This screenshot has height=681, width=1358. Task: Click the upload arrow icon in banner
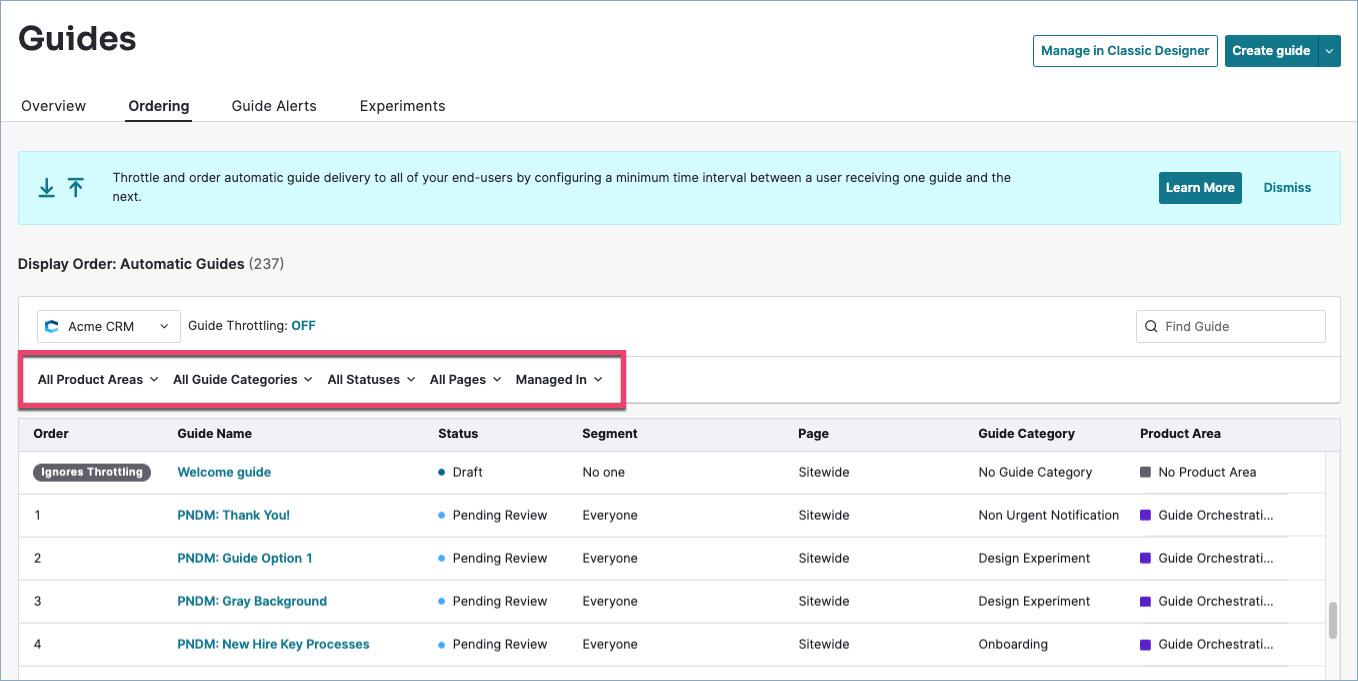pyautogui.click(x=76, y=188)
